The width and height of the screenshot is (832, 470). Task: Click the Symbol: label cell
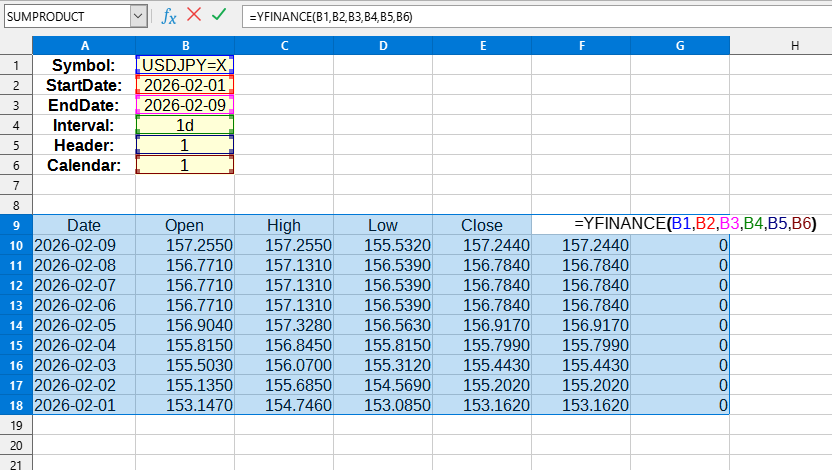84,65
